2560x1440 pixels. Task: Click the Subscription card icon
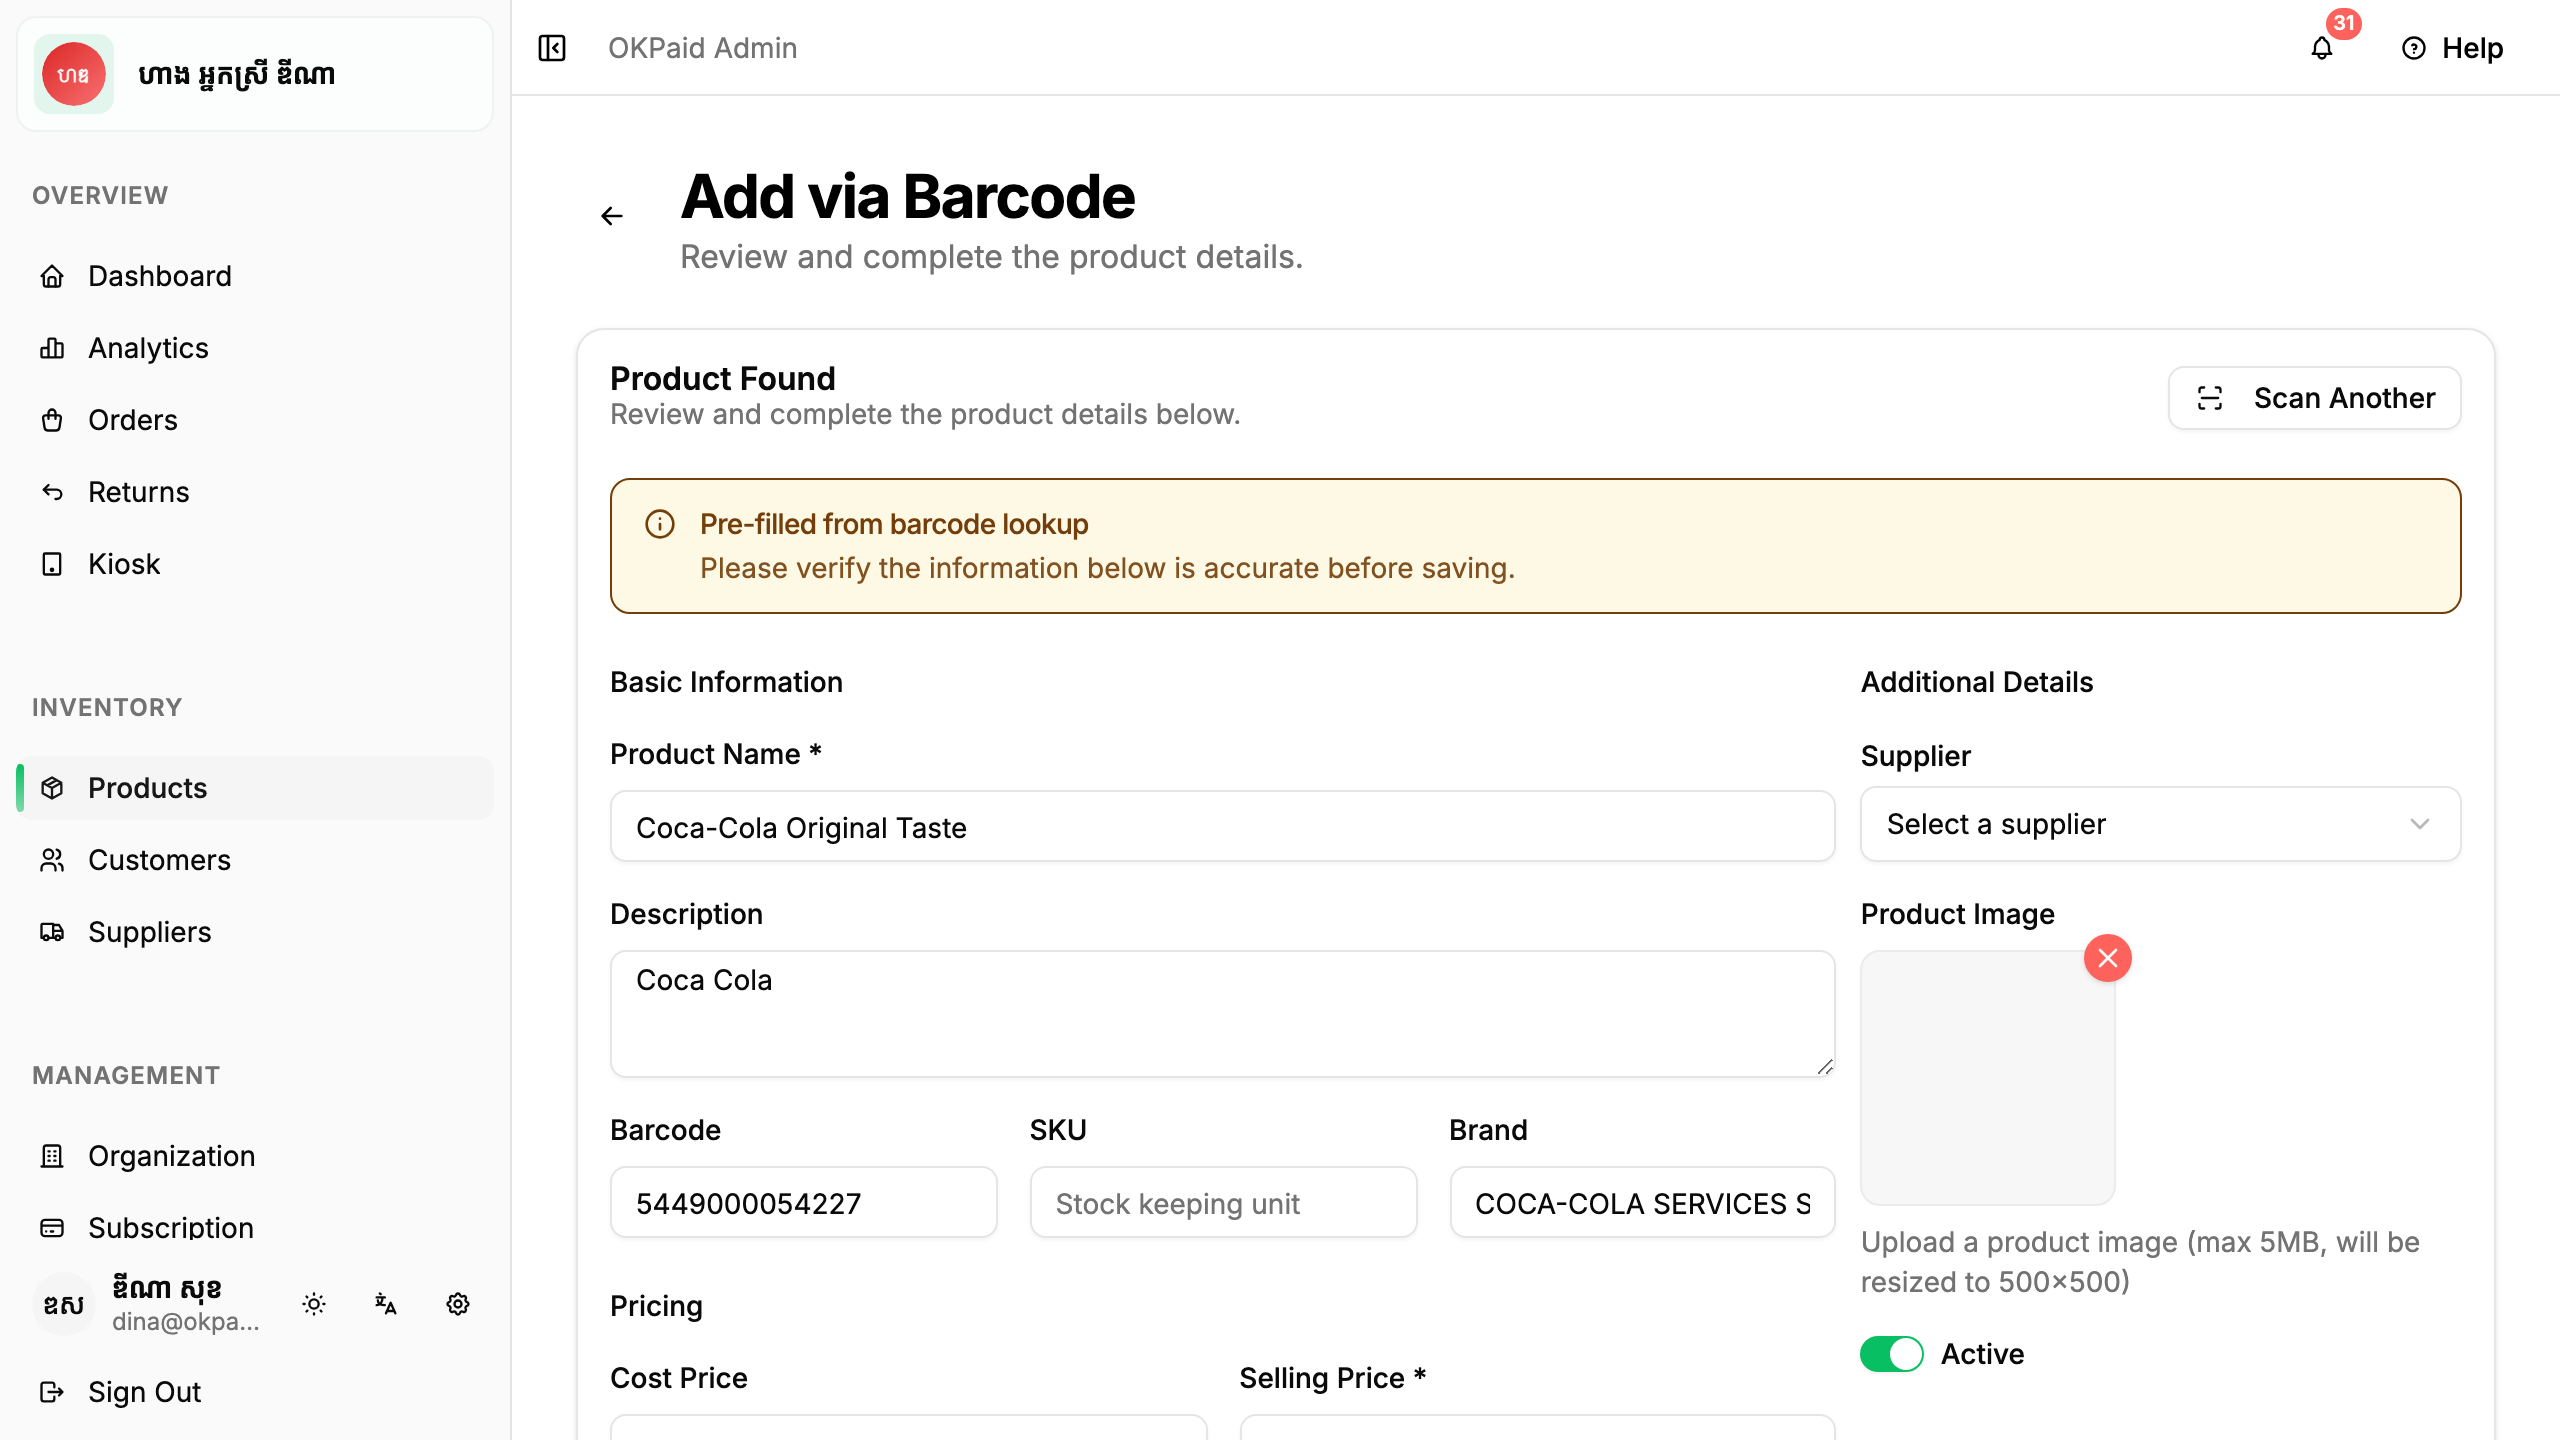[52, 1228]
